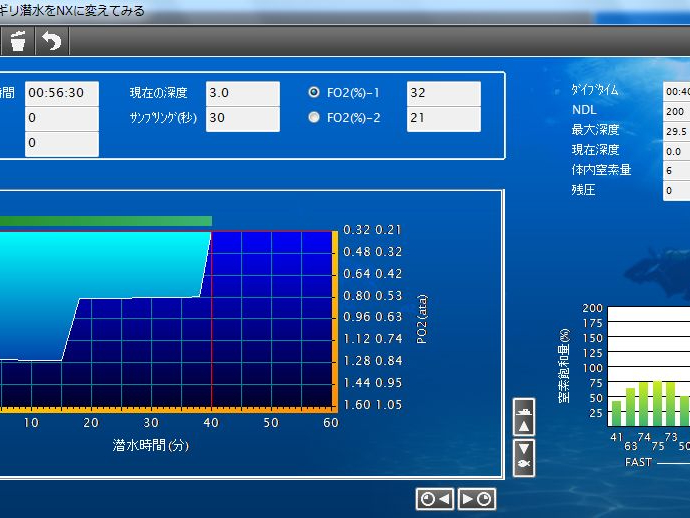690x518 pixels.
Task: Click the NDL value field showing 200
Action: (676, 111)
